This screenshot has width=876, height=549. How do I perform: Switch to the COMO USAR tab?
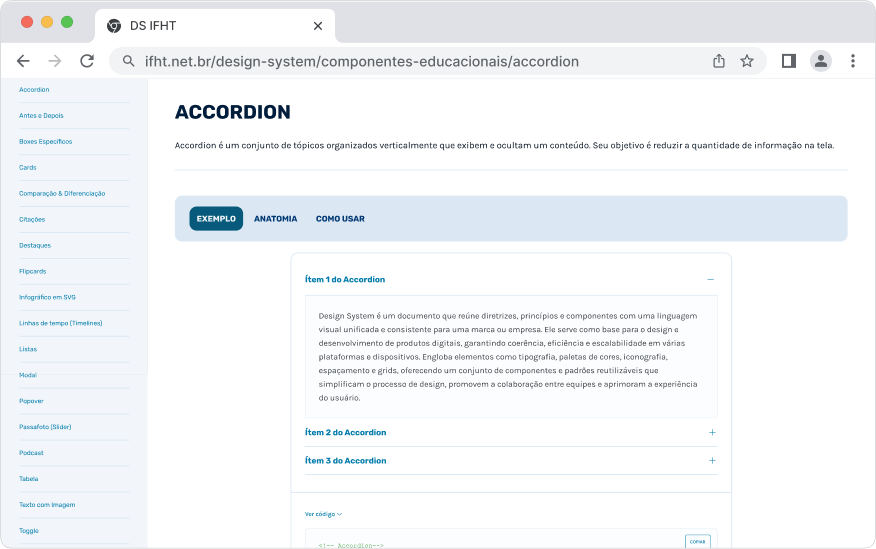pos(340,218)
